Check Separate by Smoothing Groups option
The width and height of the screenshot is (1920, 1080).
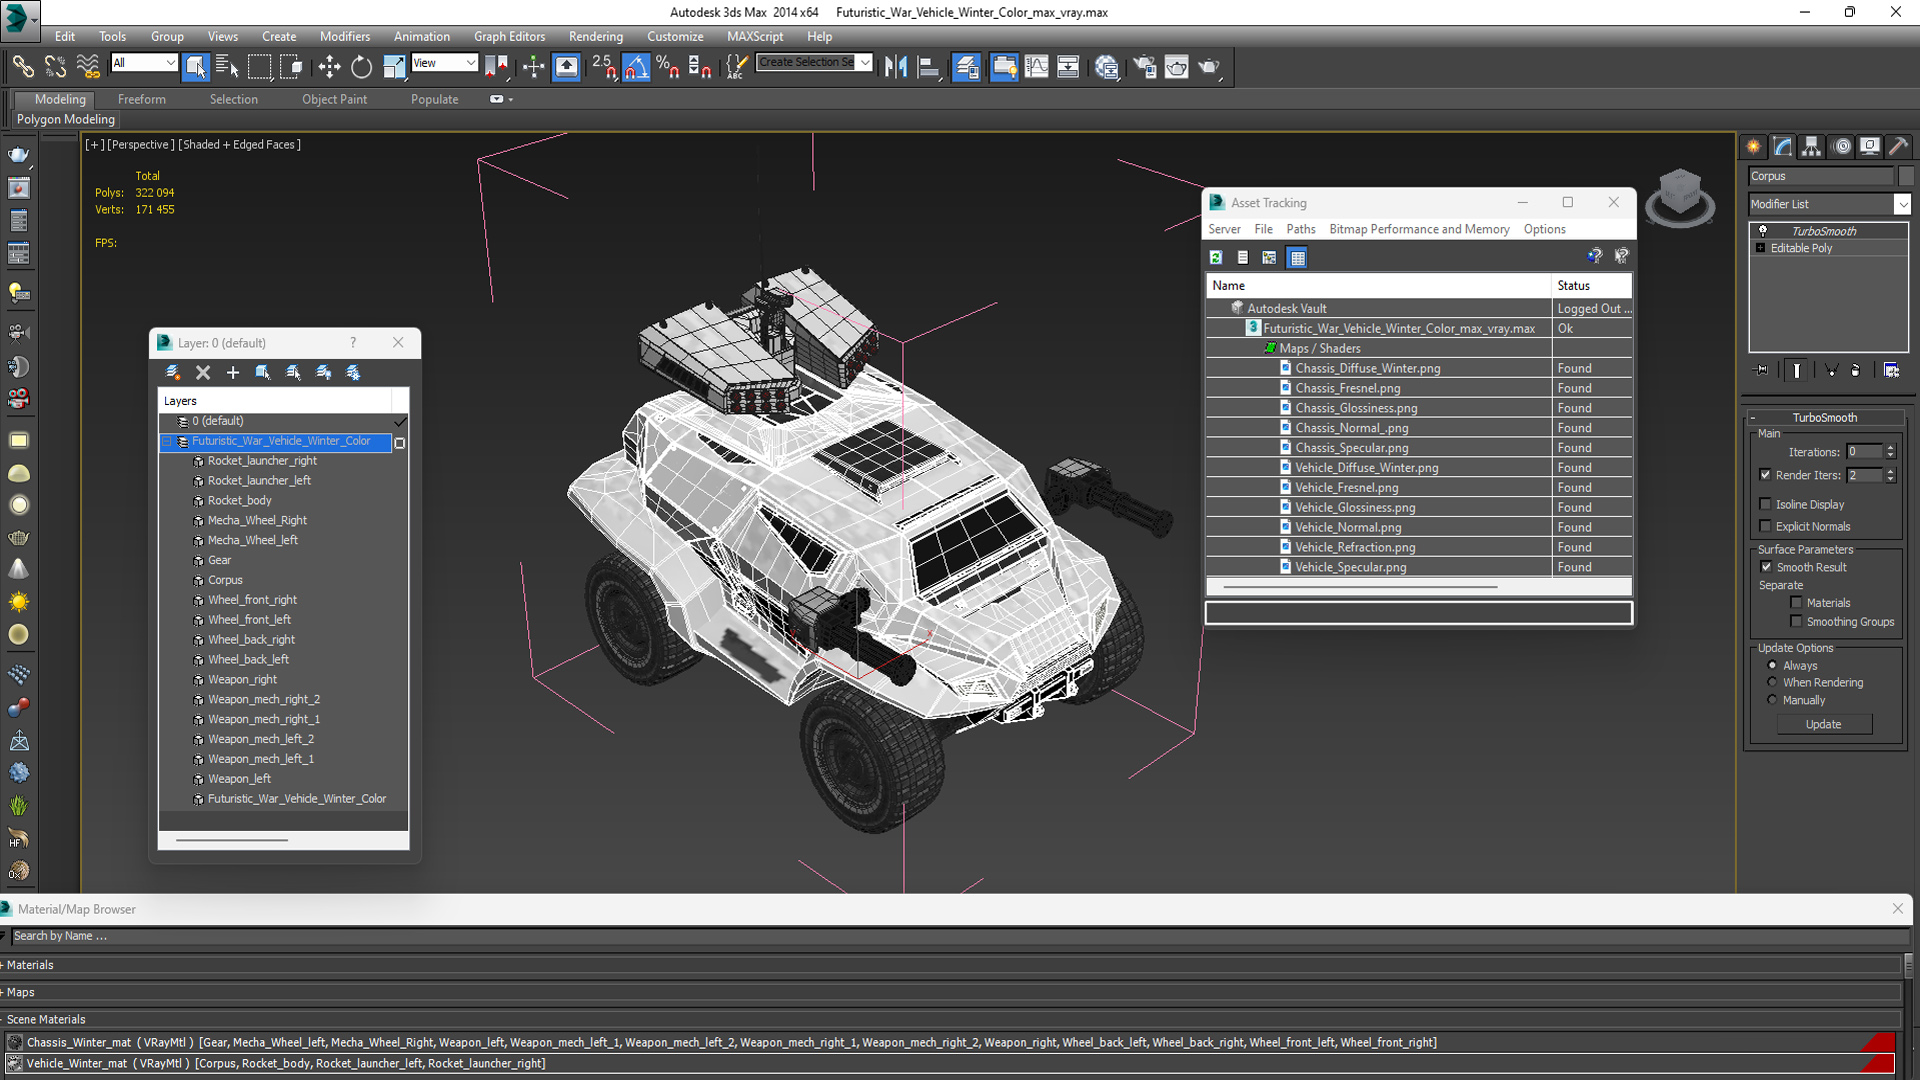pos(1796,621)
